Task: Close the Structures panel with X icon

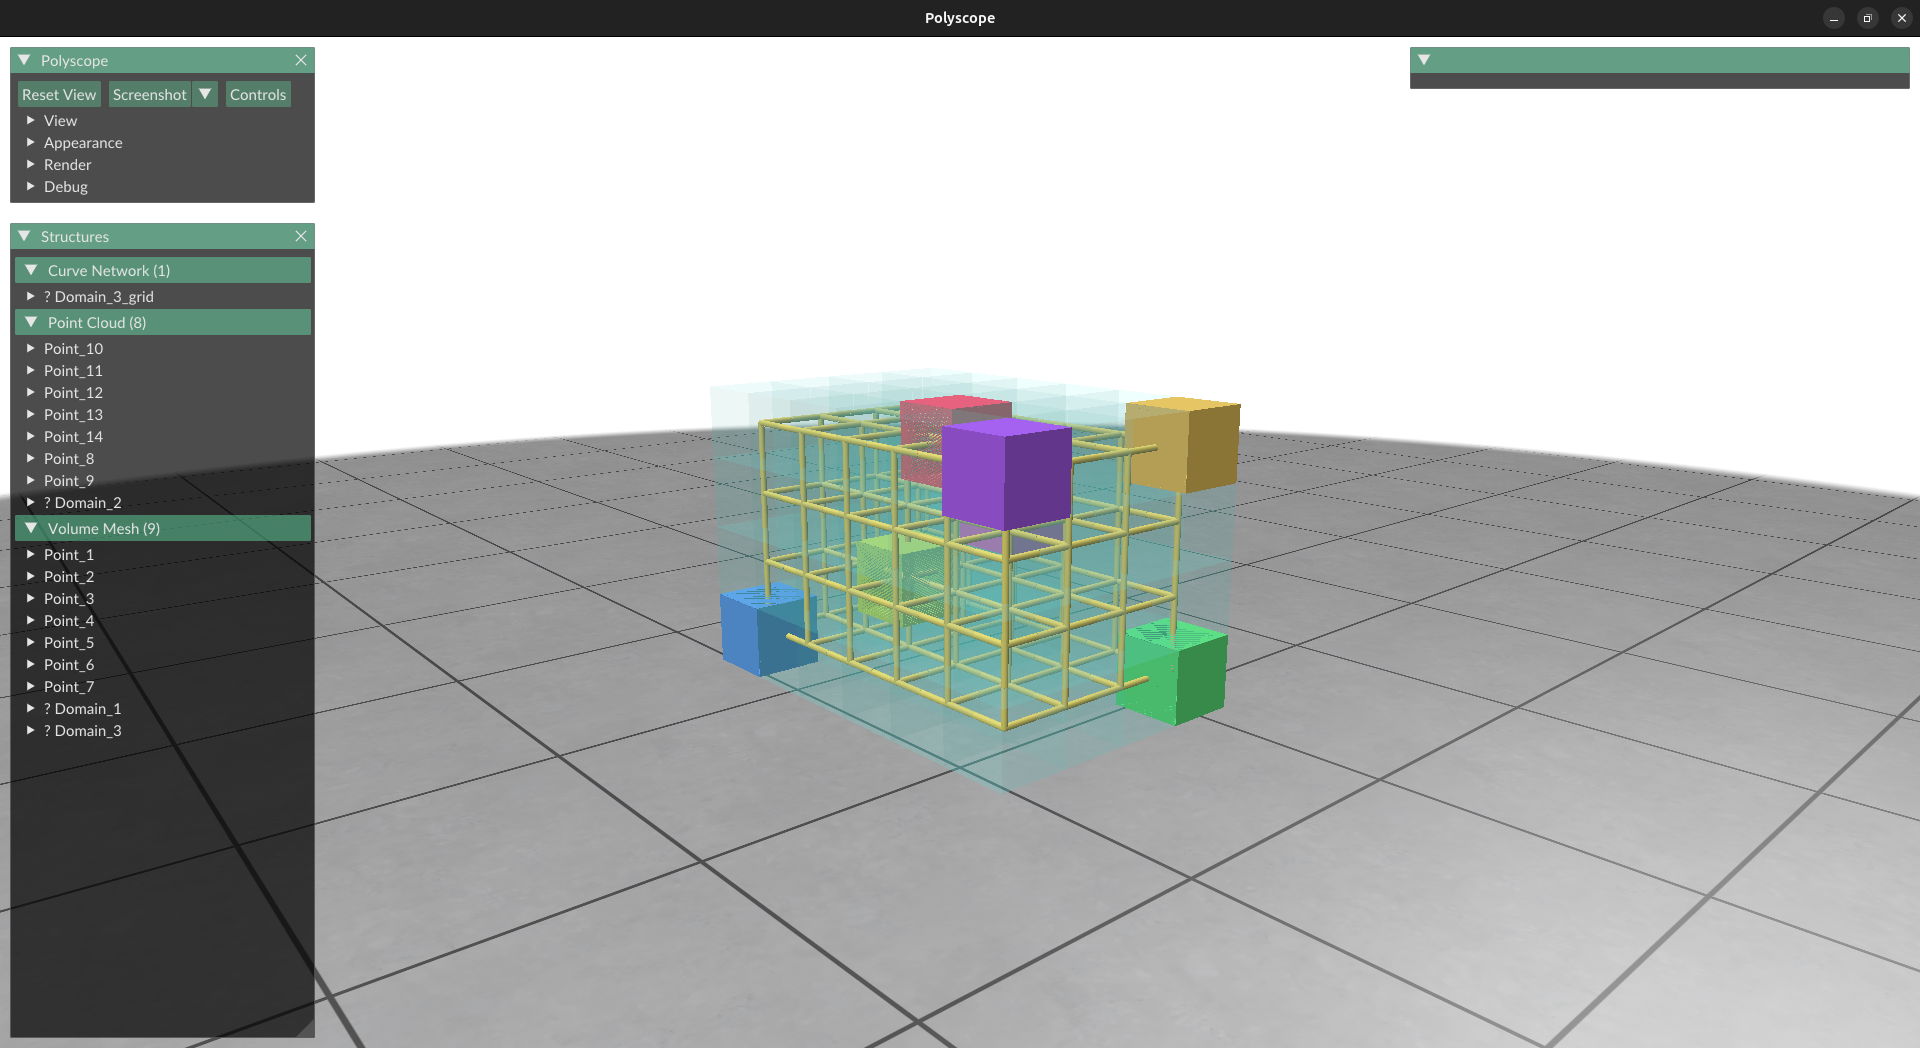Action: (301, 236)
